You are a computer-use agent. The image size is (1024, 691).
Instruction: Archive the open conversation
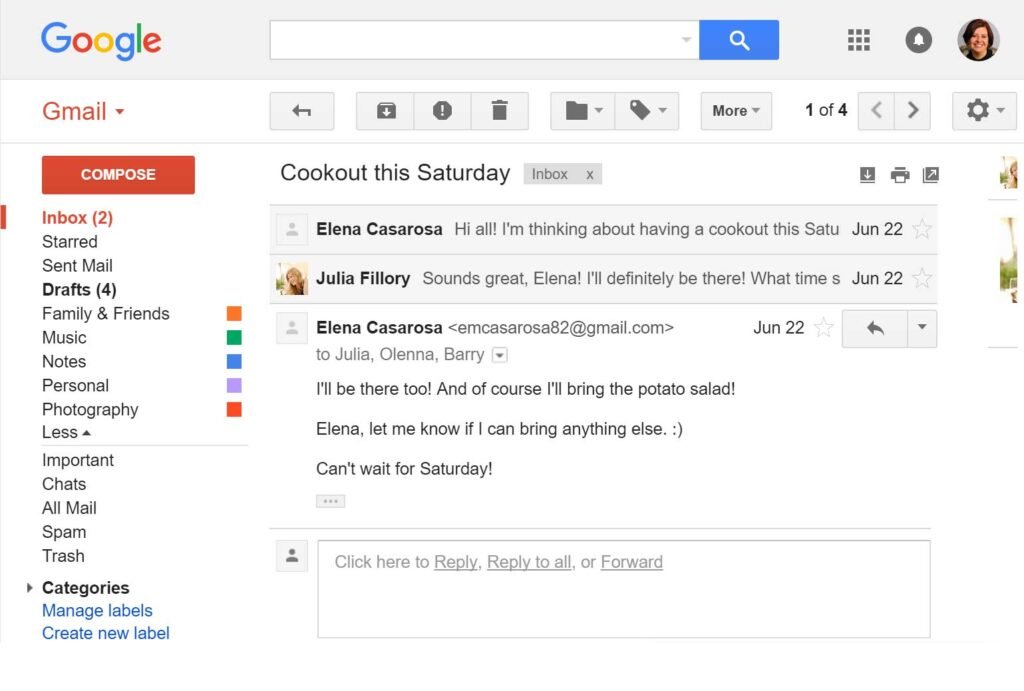pyautogui.click(x=383, y=111)
